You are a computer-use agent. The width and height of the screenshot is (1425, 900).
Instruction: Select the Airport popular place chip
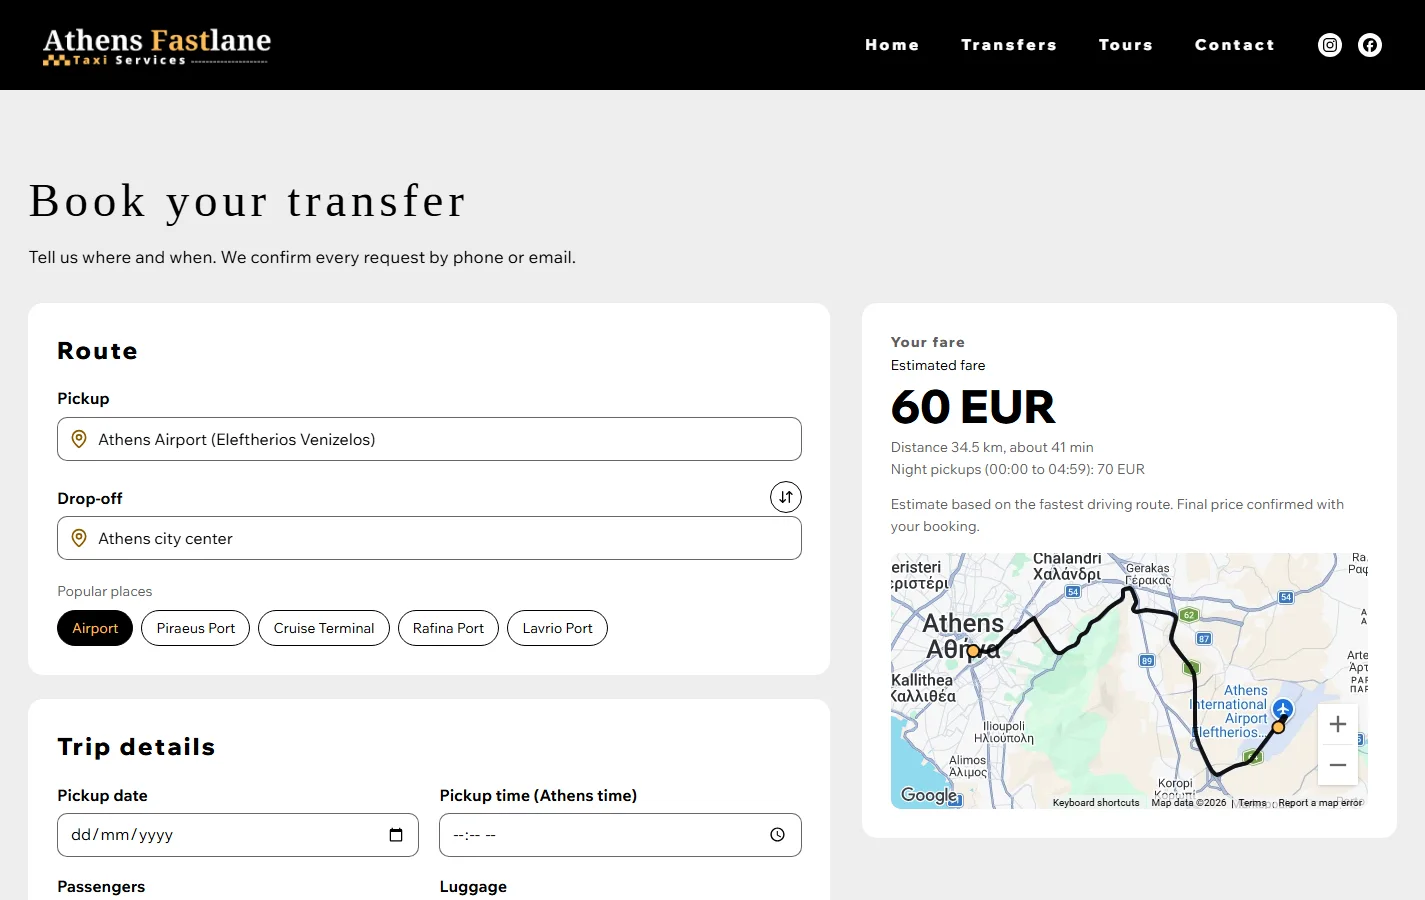tap(95, 628)
